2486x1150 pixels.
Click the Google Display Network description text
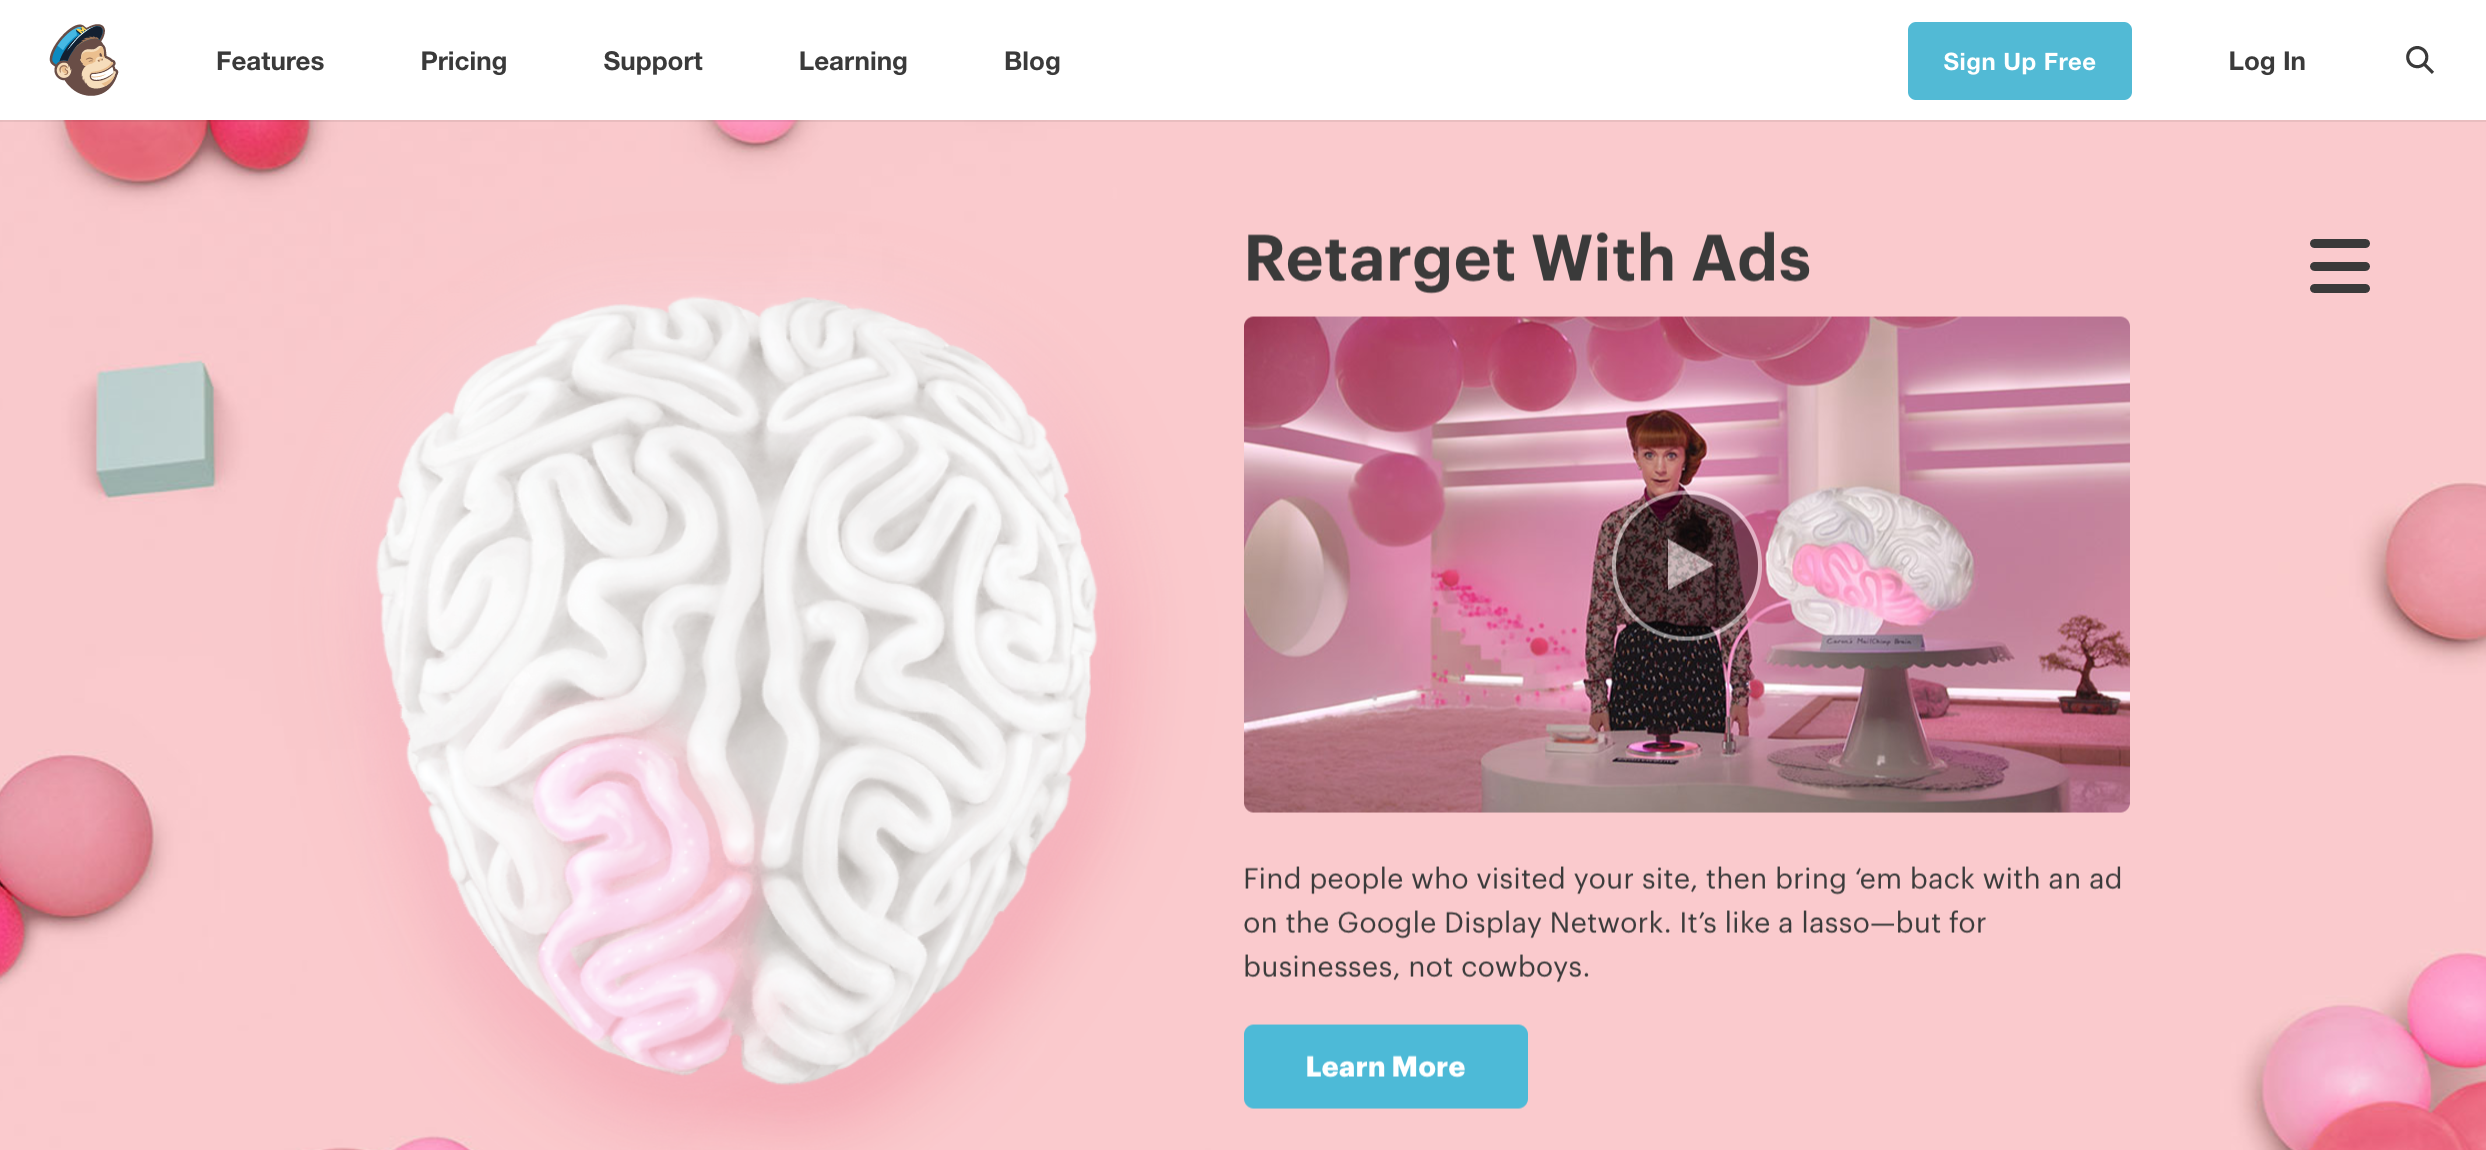[x=1682, y=922]
